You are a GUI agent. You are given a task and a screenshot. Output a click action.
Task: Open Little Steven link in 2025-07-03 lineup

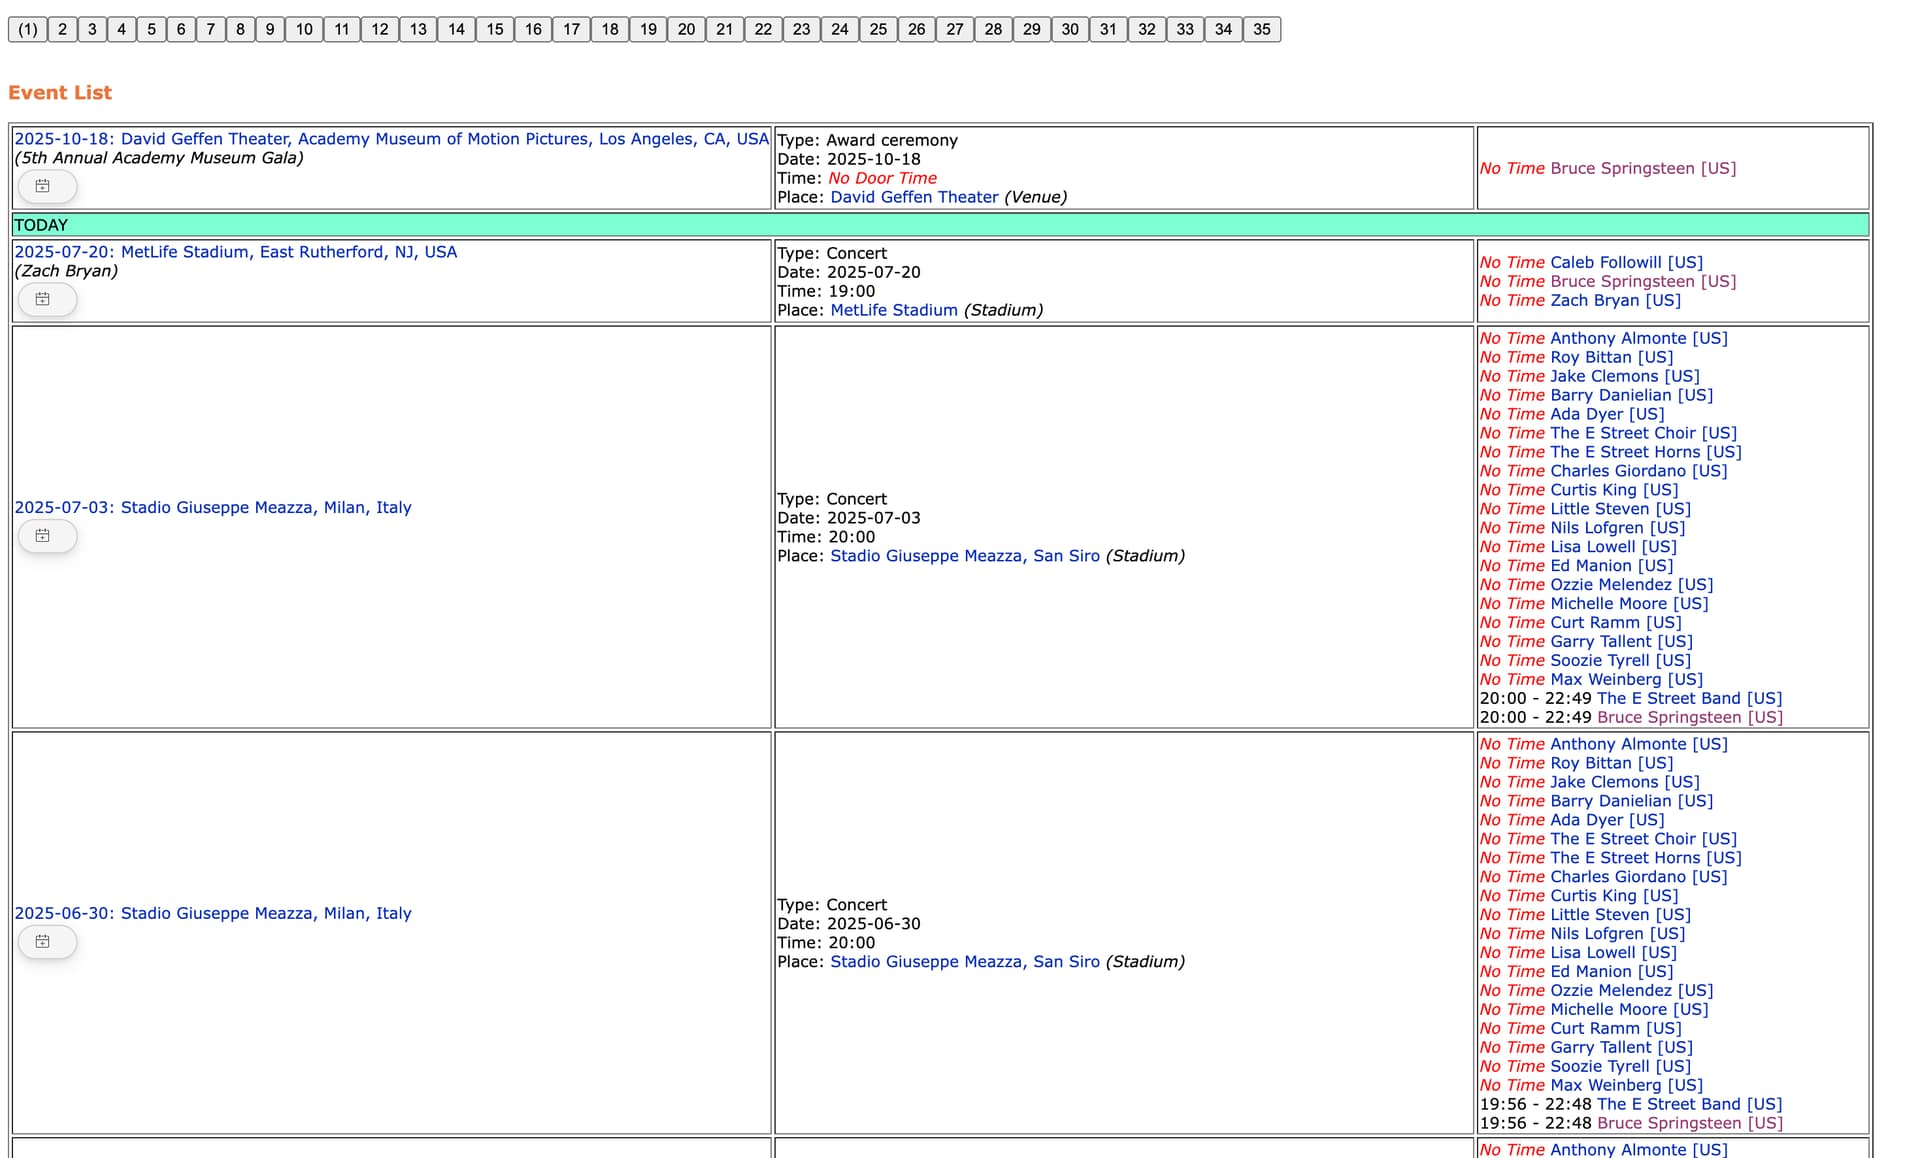(1620, 509)
